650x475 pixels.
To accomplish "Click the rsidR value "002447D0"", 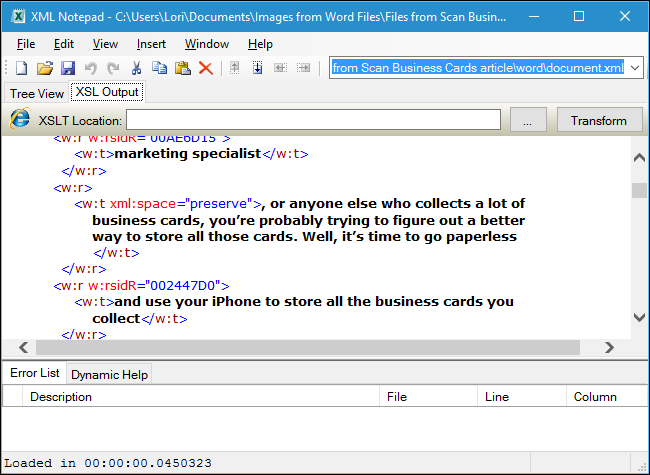I will 182,286.
